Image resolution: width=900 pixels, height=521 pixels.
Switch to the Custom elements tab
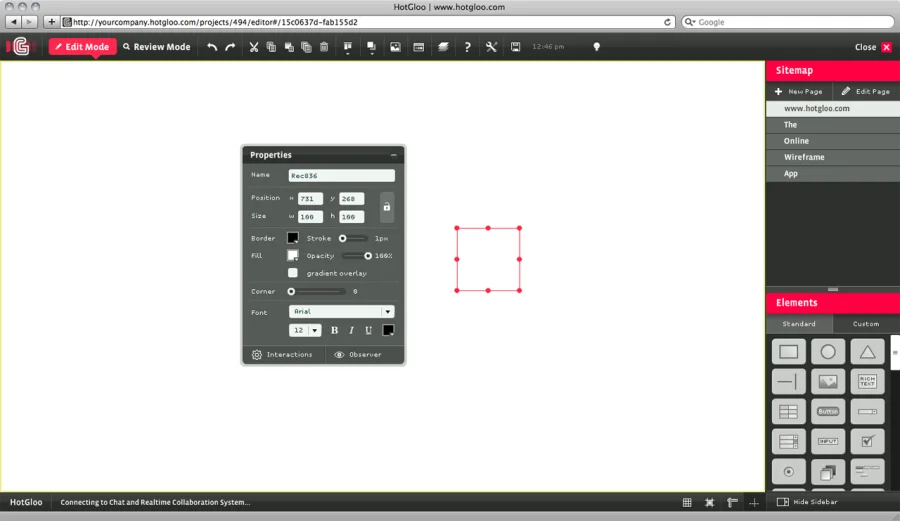[865, 324]
